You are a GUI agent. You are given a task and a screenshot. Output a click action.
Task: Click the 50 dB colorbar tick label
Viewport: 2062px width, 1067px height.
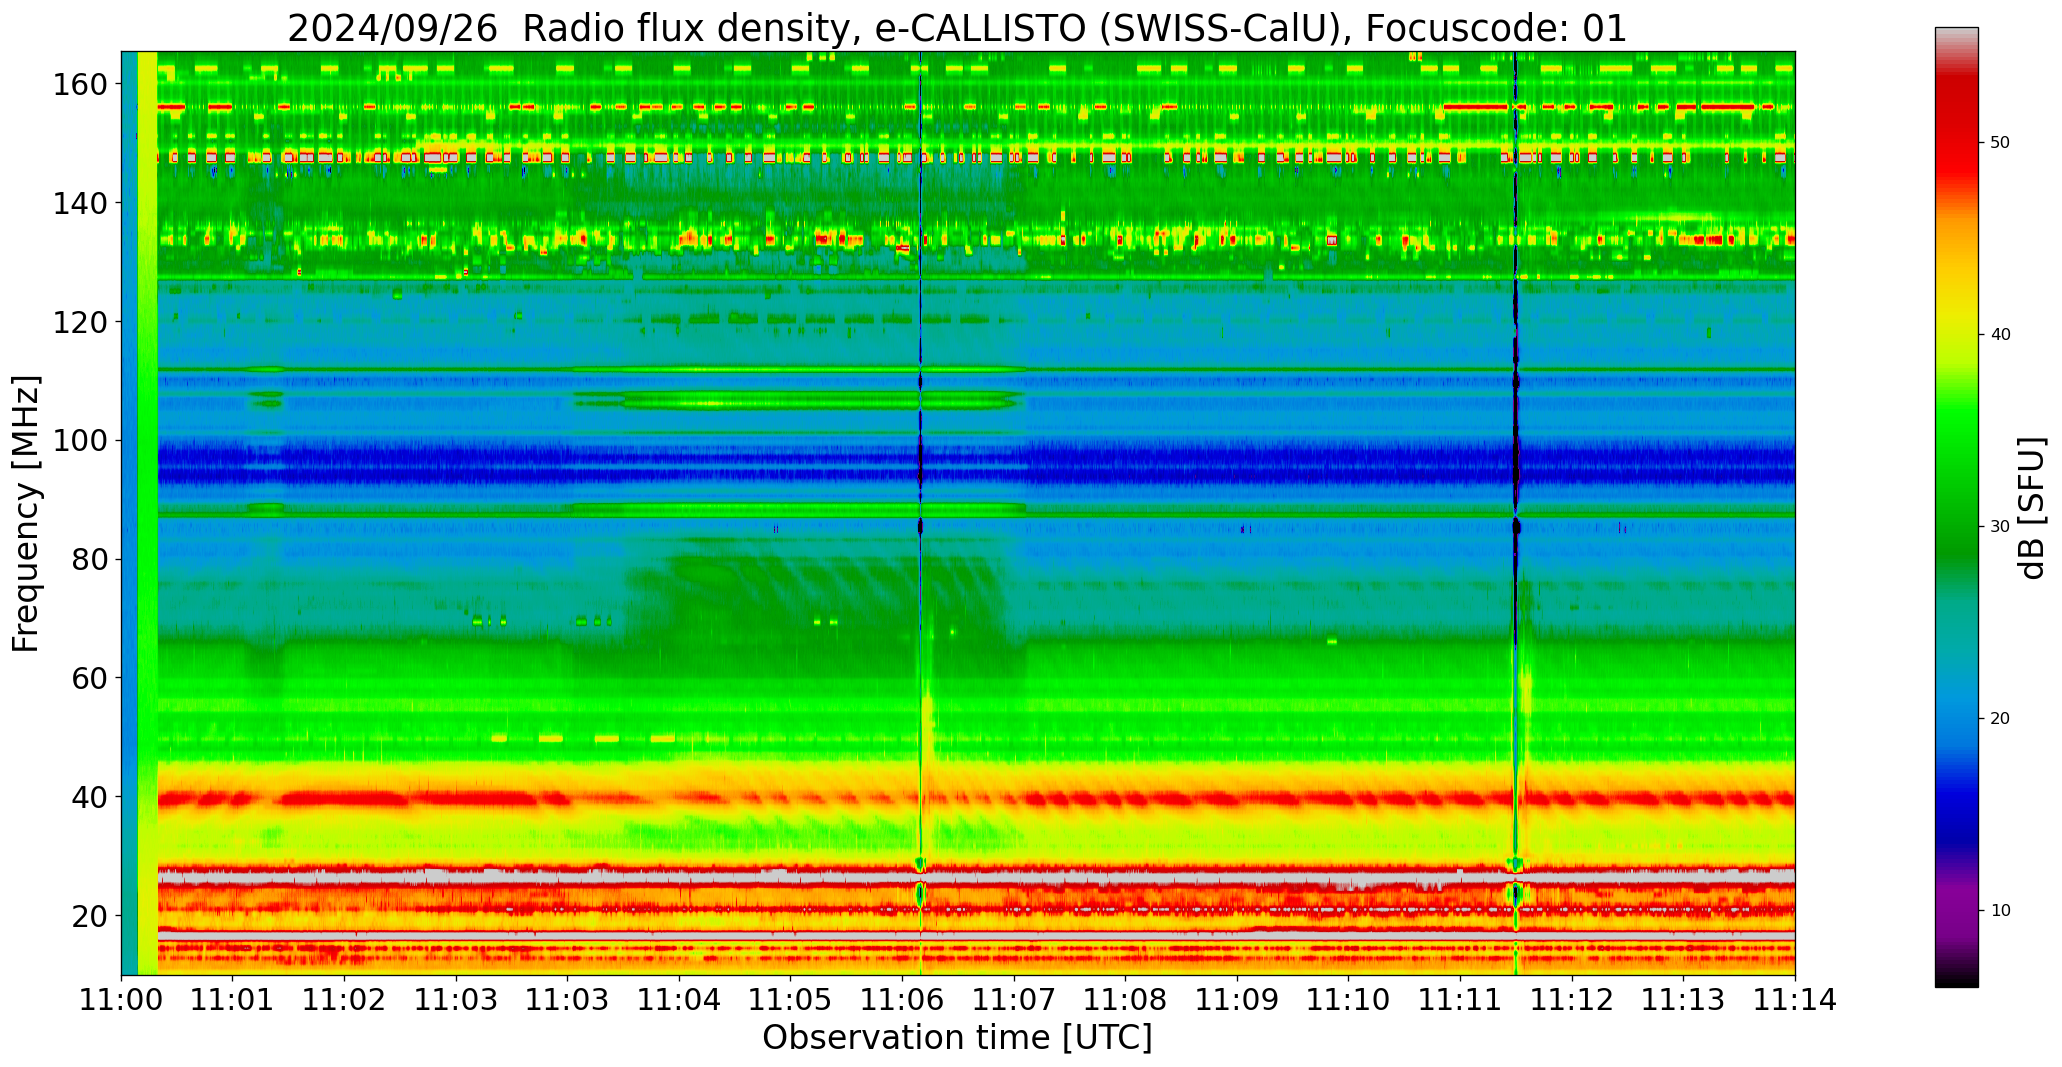[2000, 143]
